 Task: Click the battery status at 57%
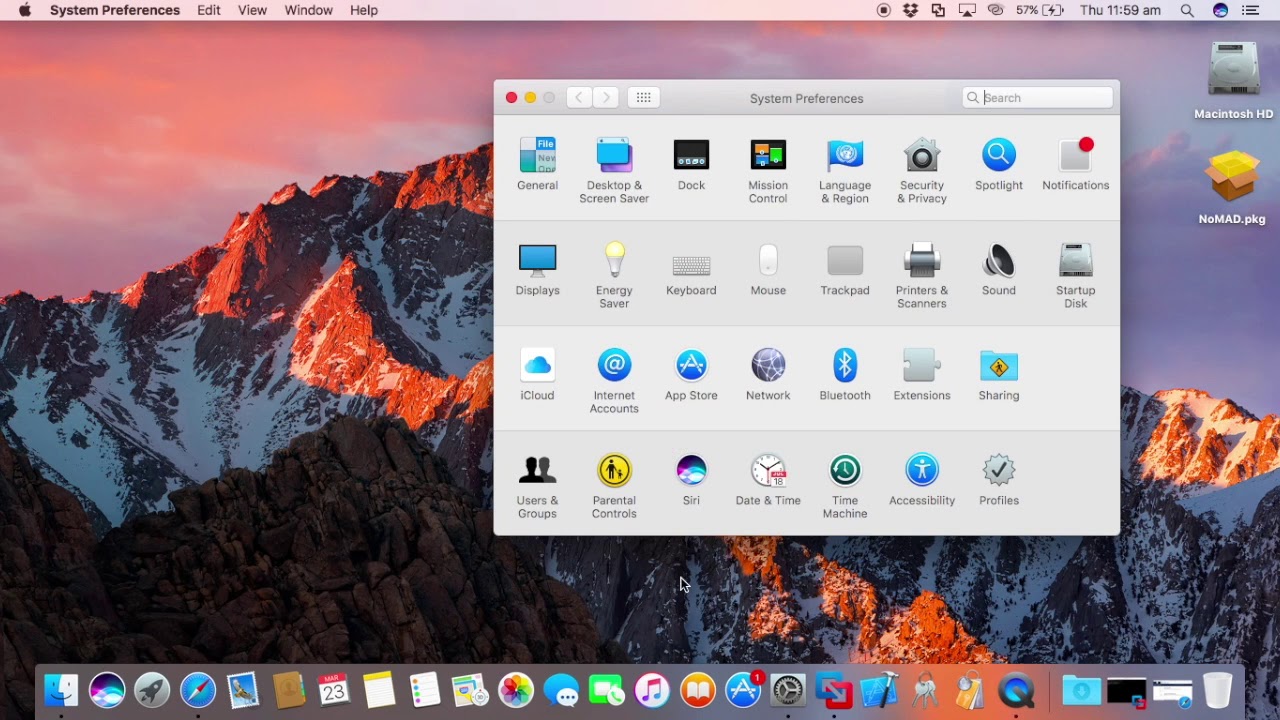[x=1040, y=10]
